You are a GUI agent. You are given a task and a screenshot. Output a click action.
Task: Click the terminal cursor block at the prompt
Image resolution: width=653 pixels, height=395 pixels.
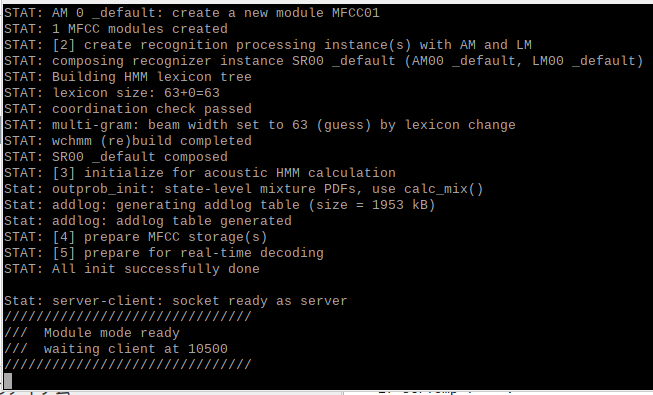tap(8, 380)
